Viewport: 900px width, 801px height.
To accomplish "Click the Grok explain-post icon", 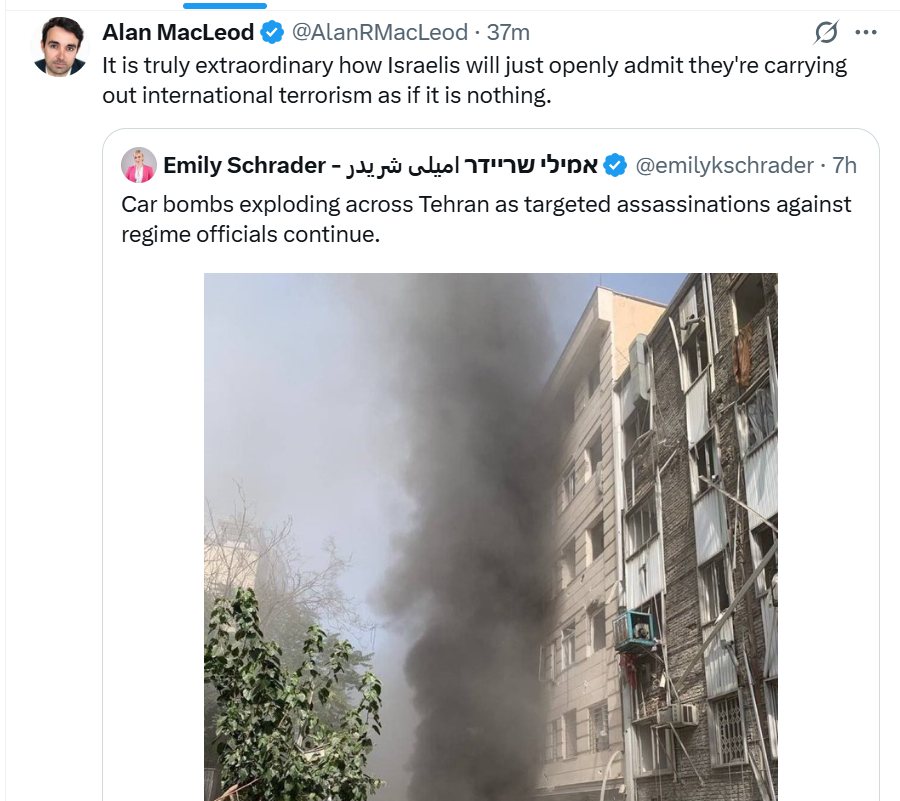I will click(x=826, y=32).
